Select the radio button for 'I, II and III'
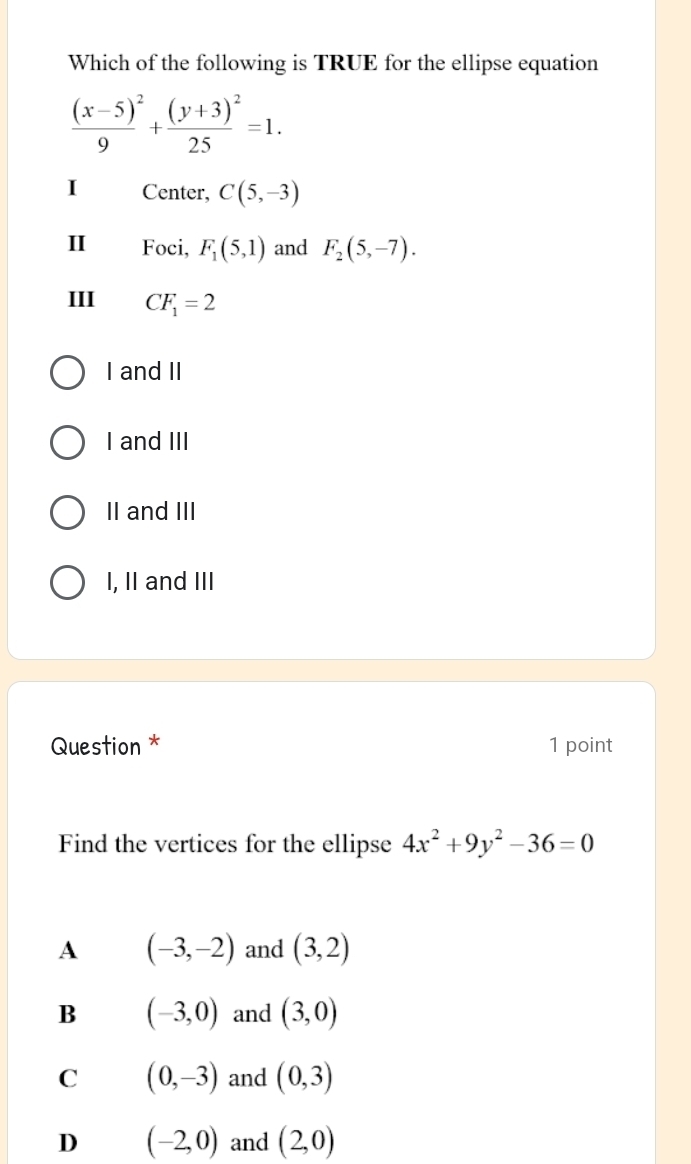691x1164 pixels. (x=67, y=582)
